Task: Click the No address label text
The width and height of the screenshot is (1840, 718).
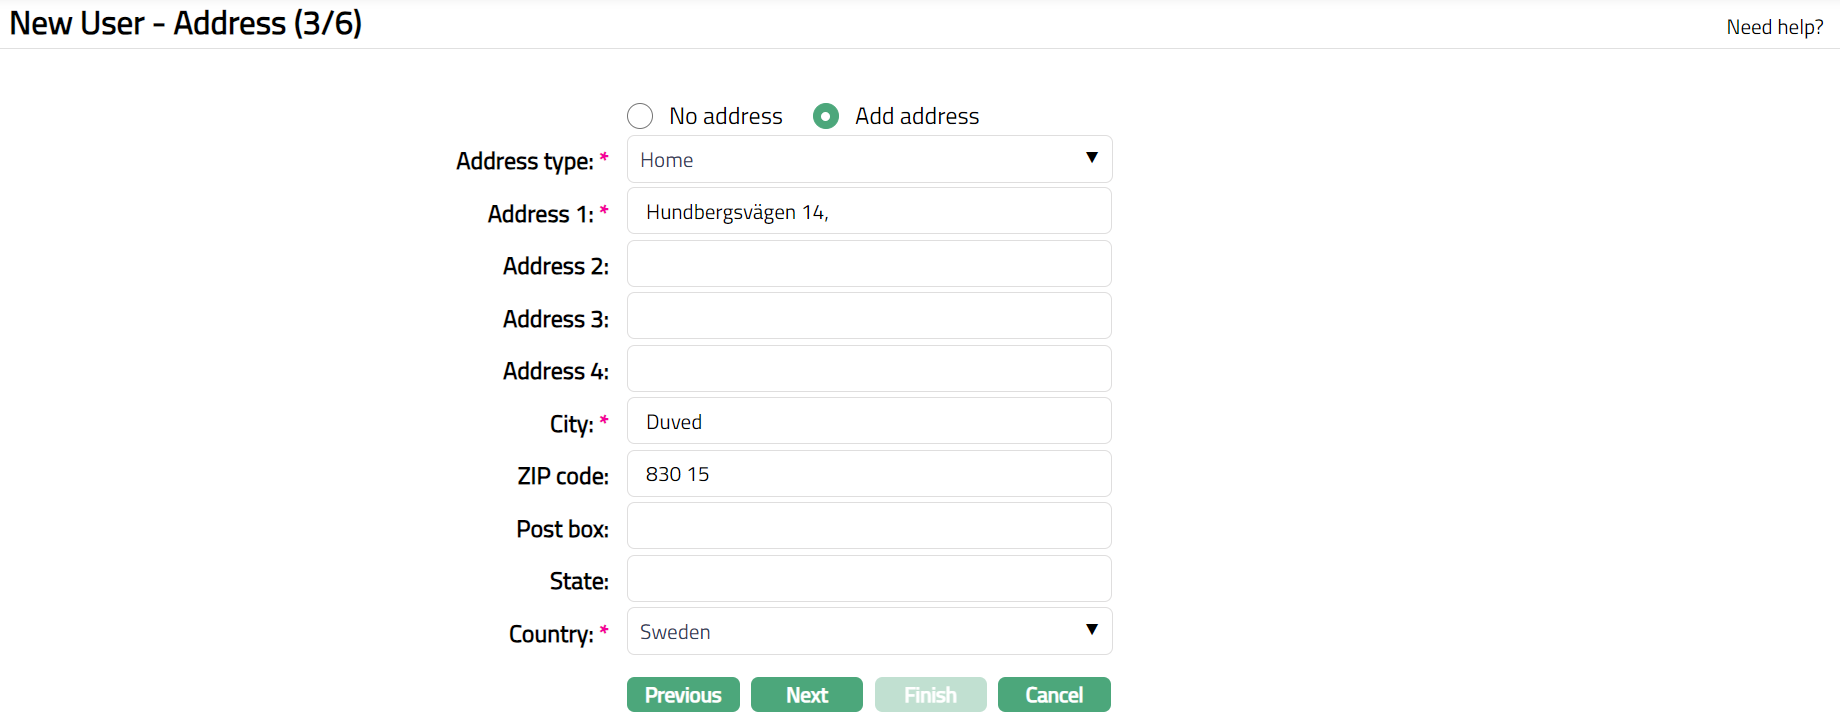Action: click(x=726, y=116)
